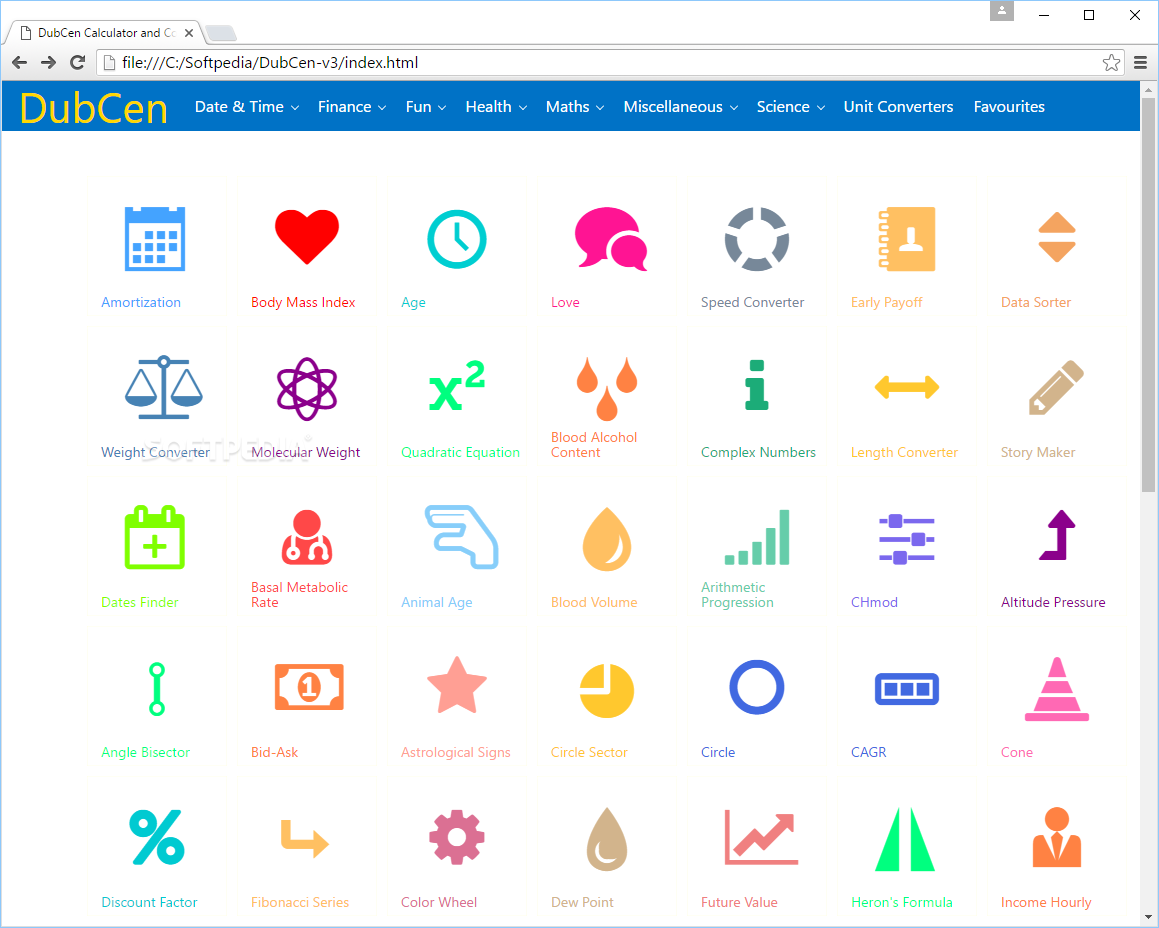Open the Income Hourly businessman icon
This screenshot has width=1159, height=928.
pos(1057,837)
